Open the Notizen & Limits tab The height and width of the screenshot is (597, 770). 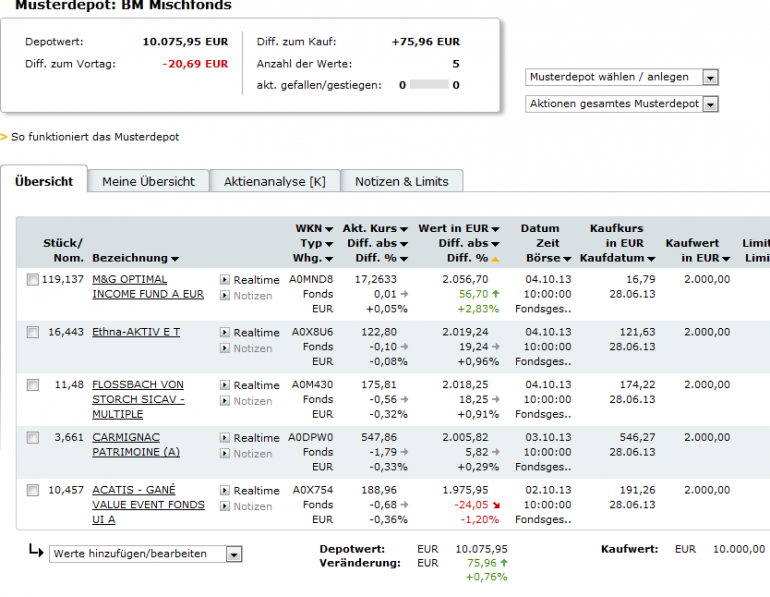(x=402, y=182)
